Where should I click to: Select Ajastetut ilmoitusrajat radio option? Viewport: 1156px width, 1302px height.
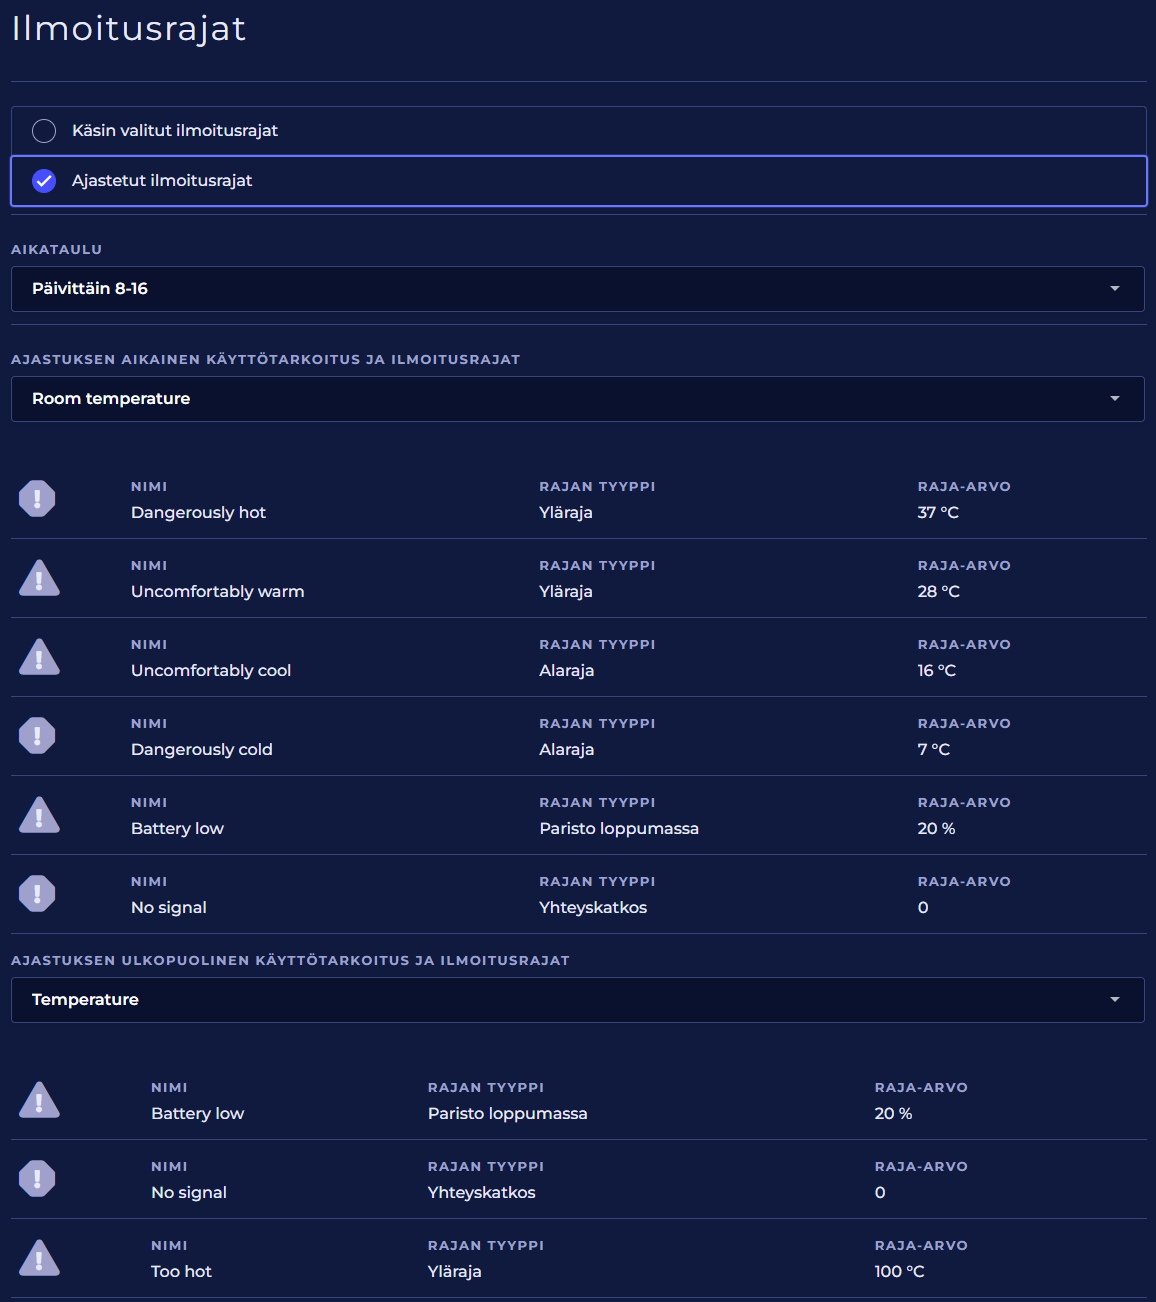tap(162, 181)
